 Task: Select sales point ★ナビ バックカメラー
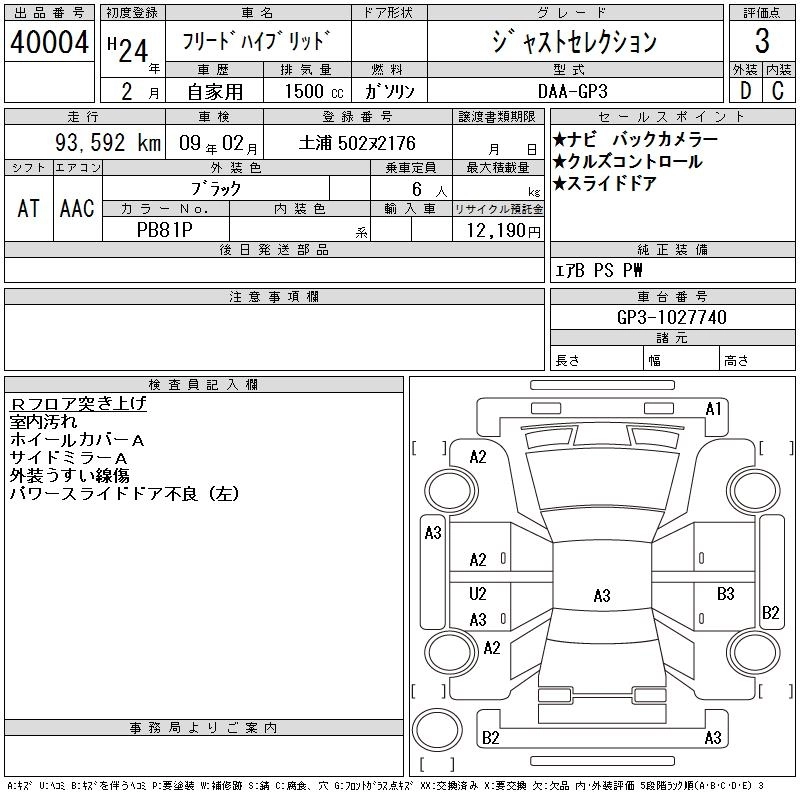[x=635, y=139]
